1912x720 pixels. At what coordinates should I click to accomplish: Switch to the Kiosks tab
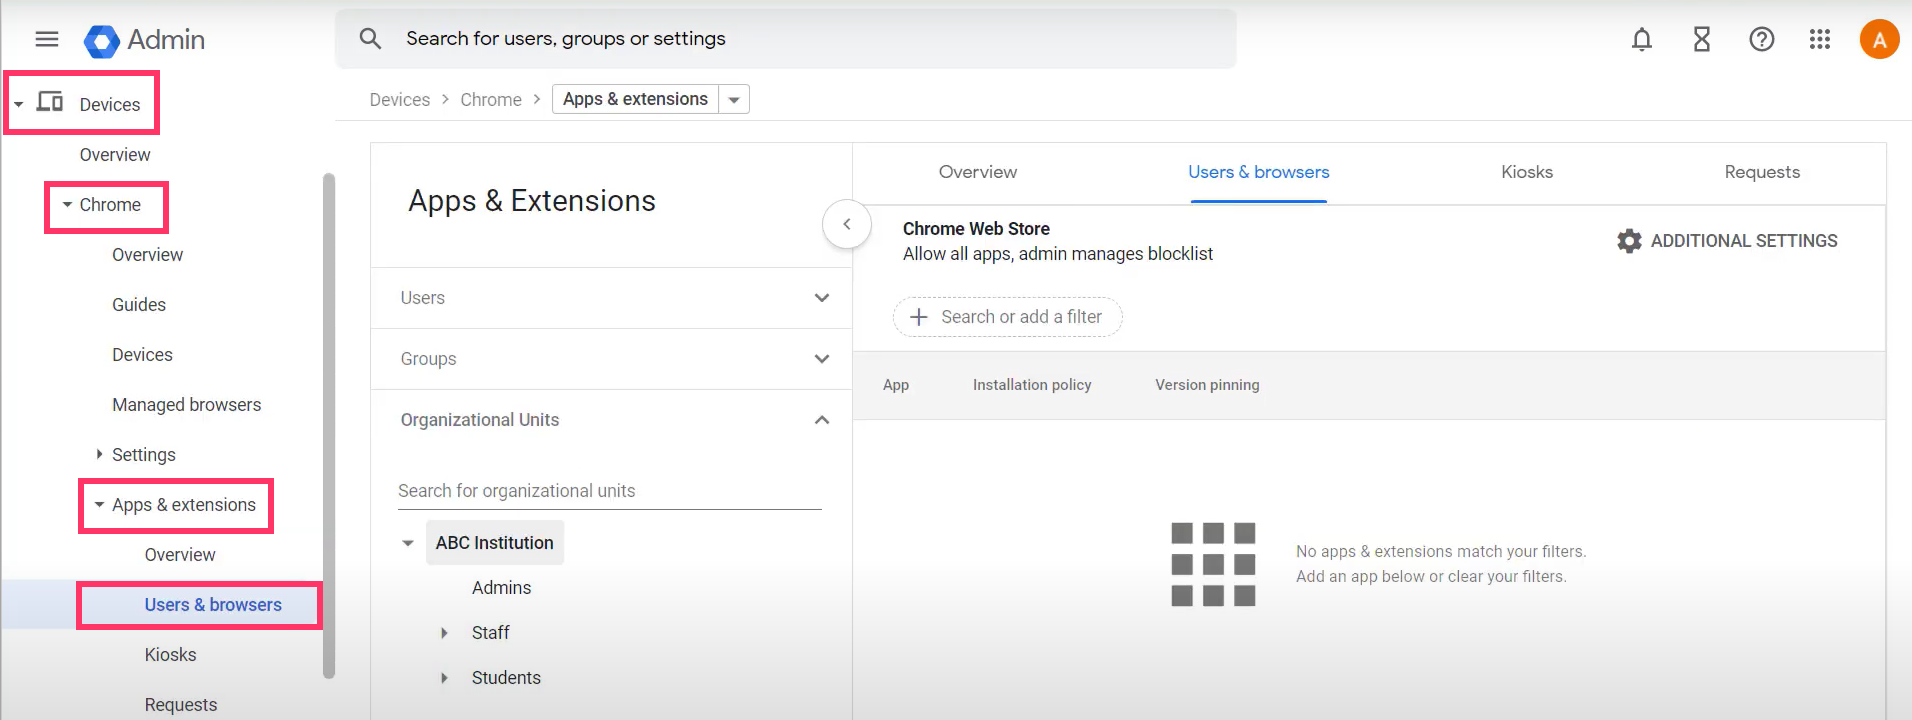1527,172
